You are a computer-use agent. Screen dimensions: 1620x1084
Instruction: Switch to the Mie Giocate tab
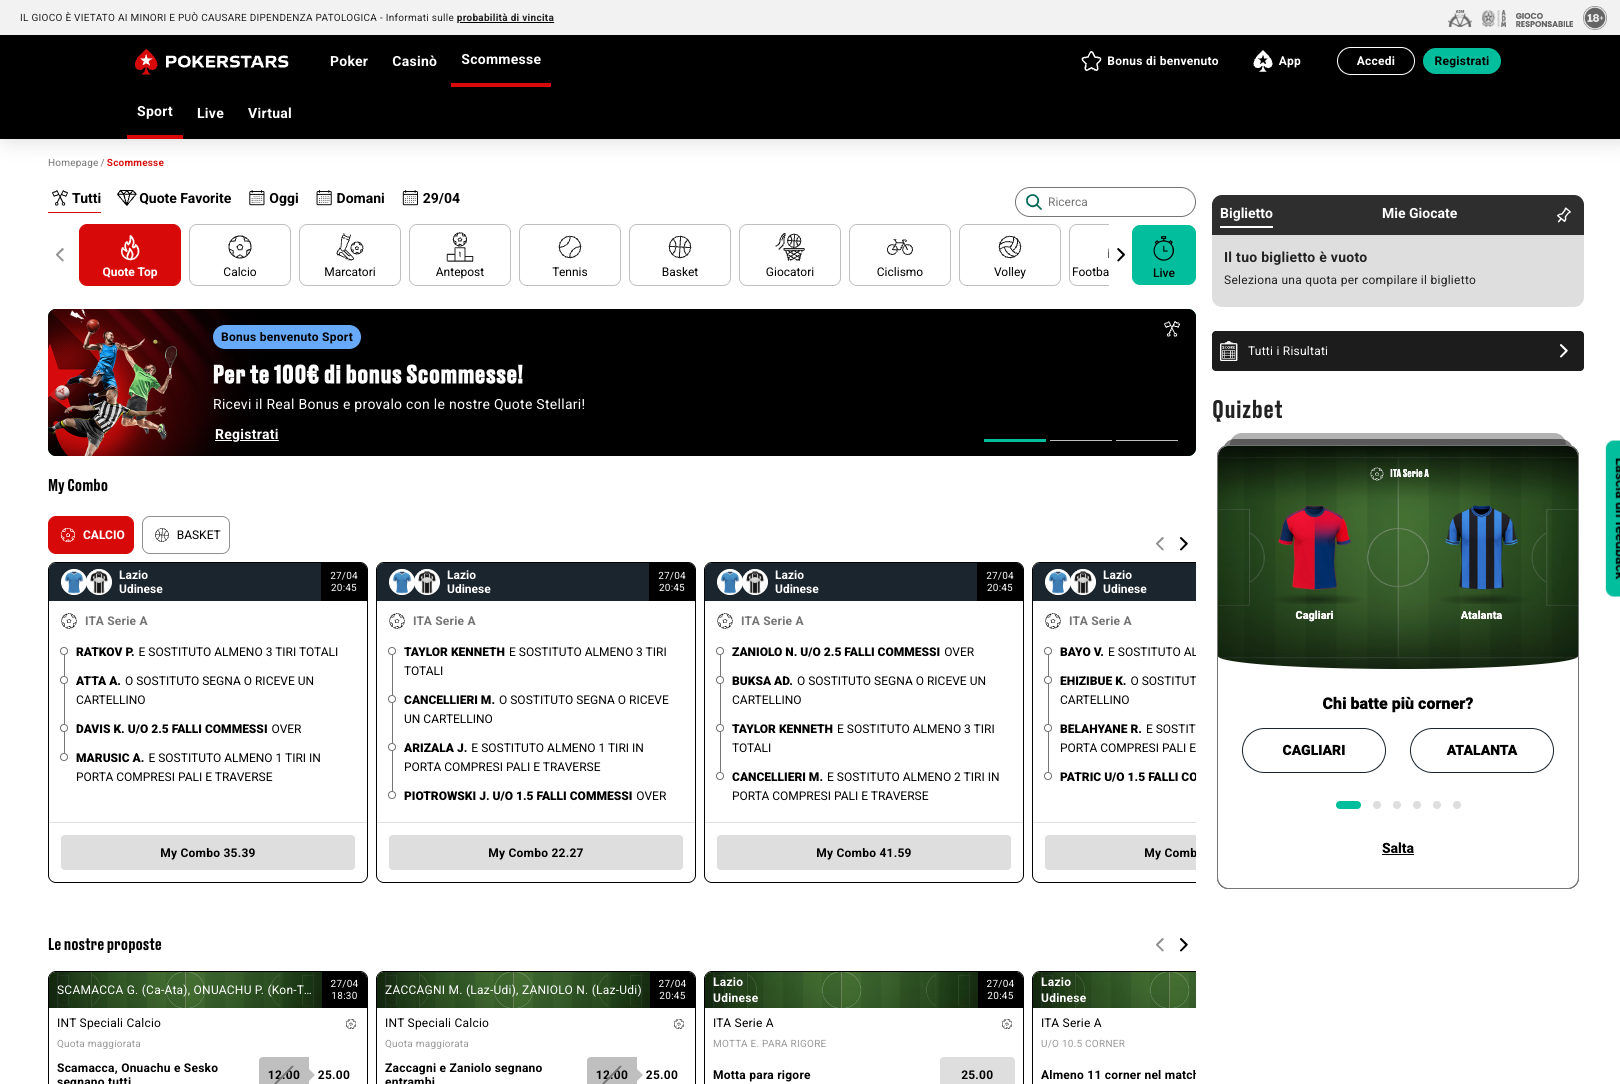click(x=1419, y=213)
